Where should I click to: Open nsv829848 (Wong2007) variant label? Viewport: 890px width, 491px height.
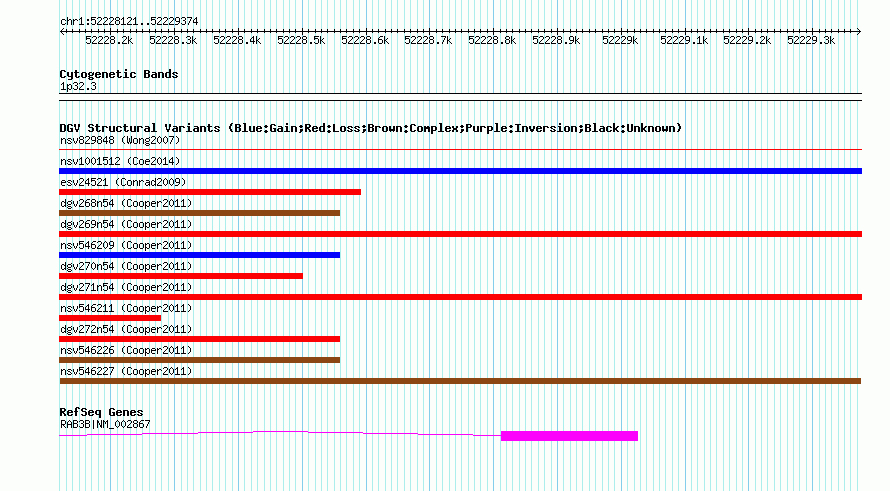(x=120, y=140)
